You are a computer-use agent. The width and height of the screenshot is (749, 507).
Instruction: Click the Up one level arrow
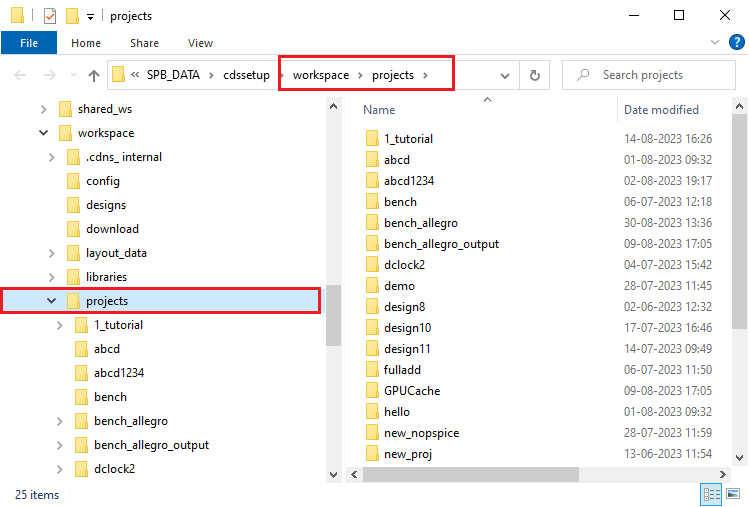point(94,75)
